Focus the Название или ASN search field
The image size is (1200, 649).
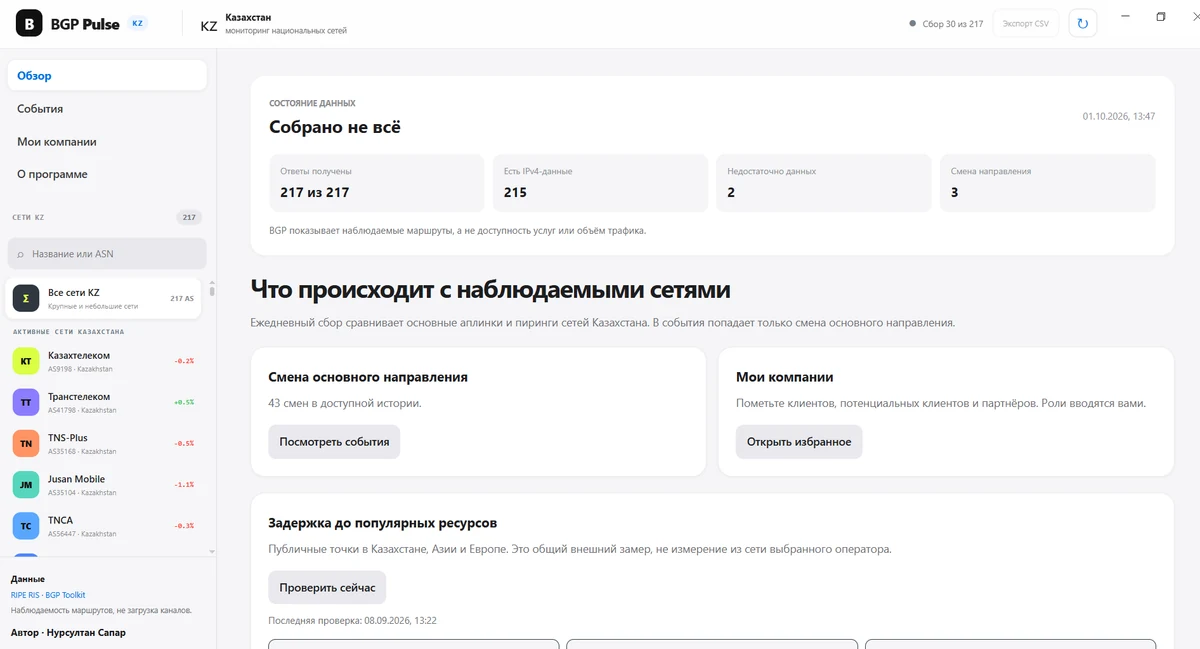(x=107, y=254)
